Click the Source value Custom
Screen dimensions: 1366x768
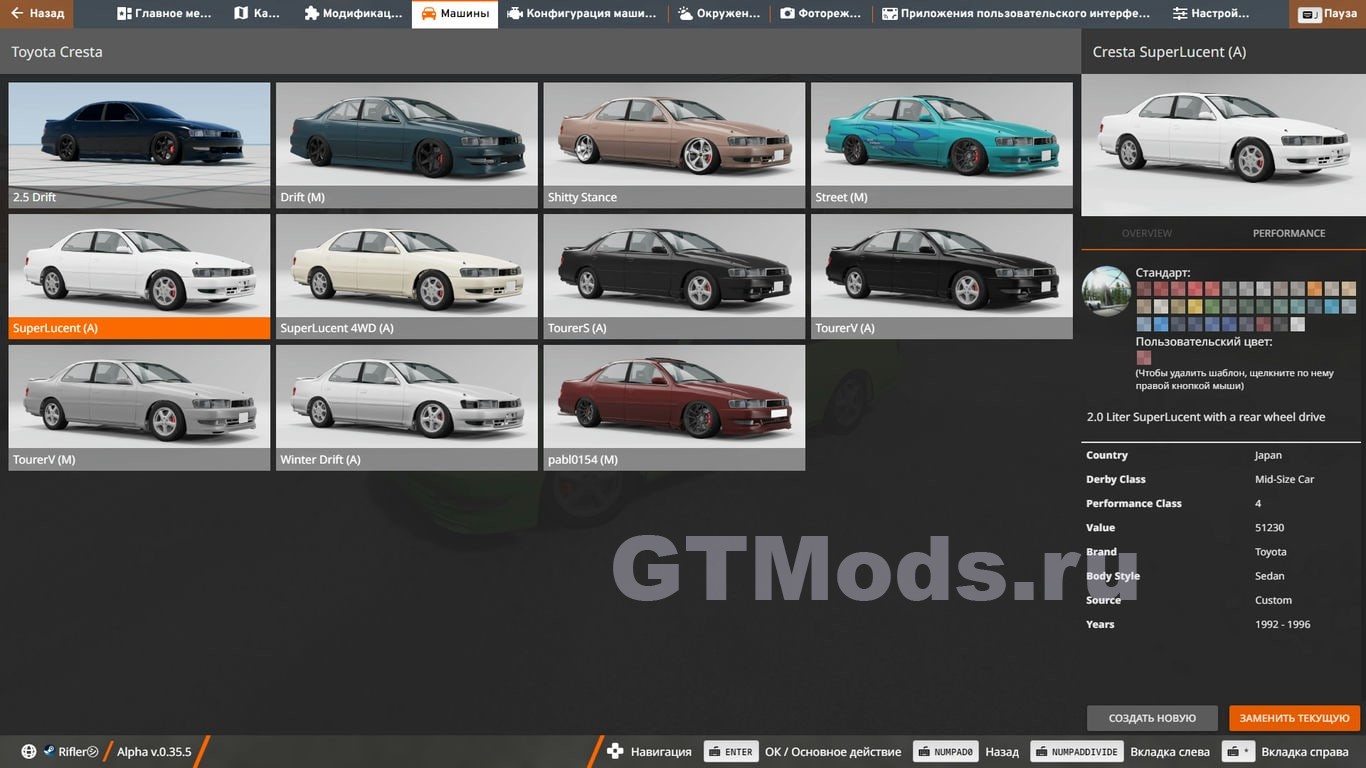coord(1273,600)
